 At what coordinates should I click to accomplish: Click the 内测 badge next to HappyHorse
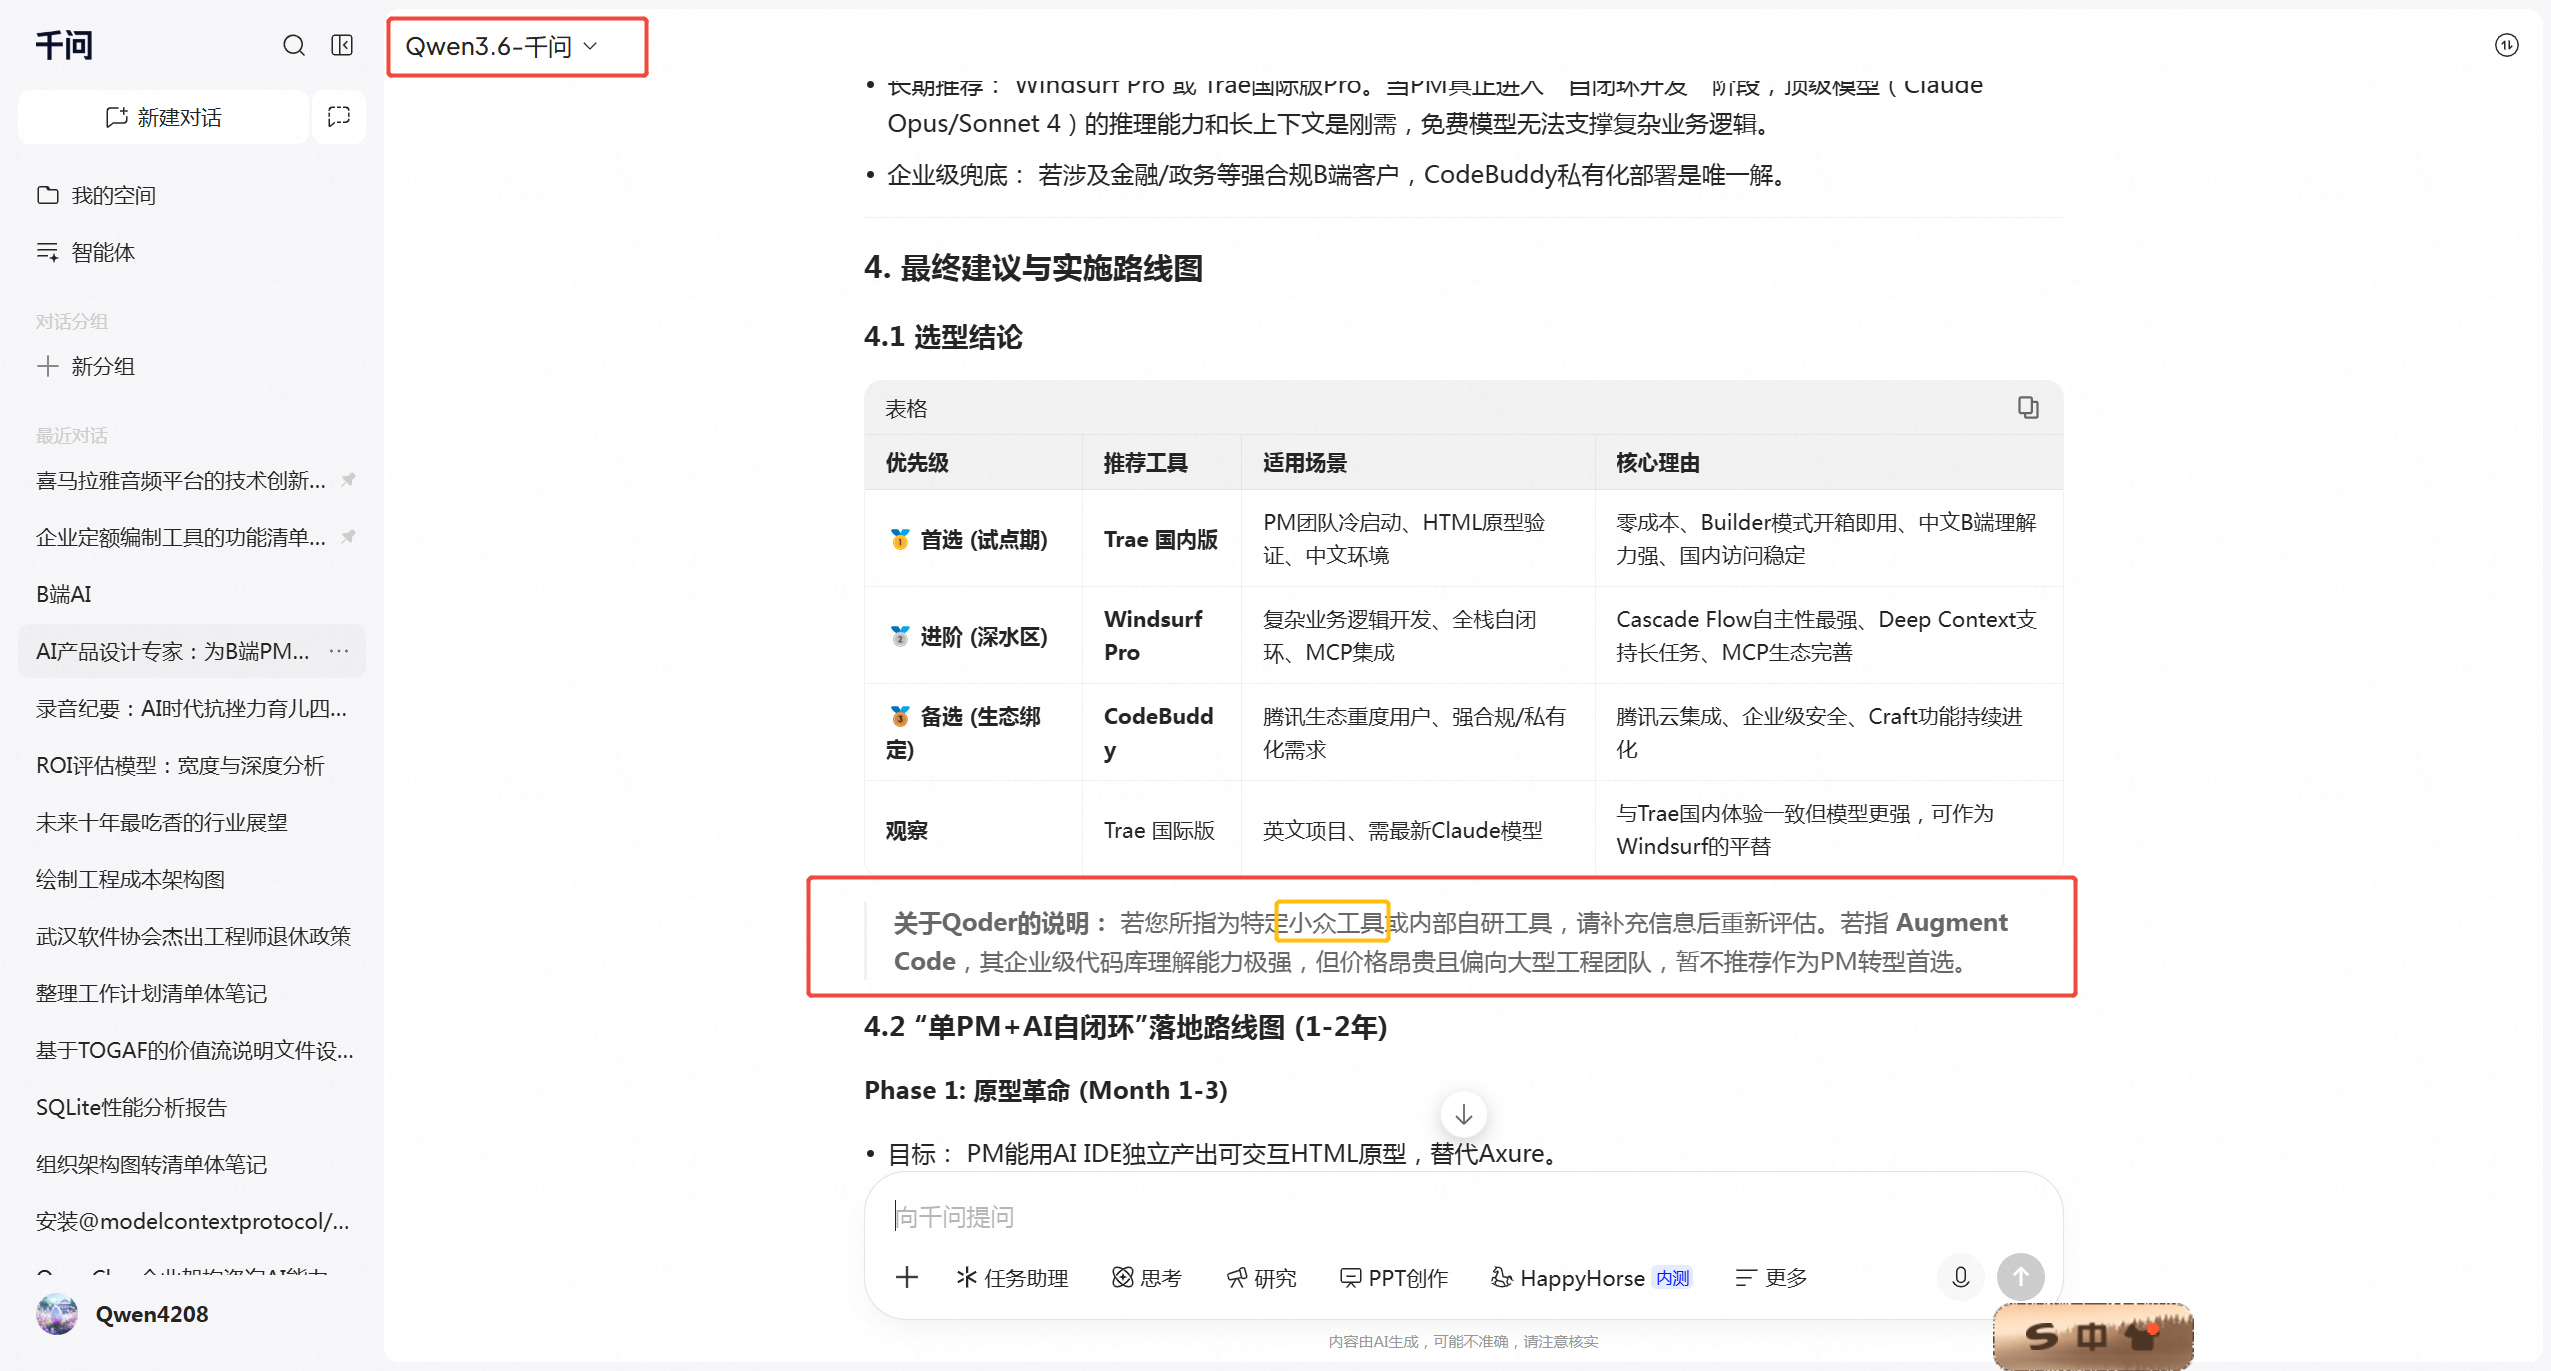click(1672, 1277)
